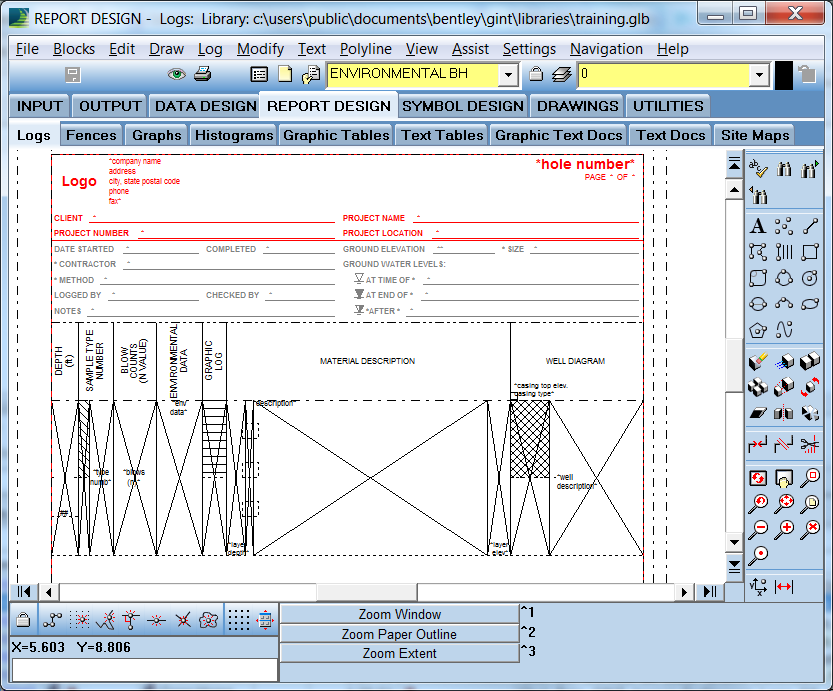Toggle perpendicular snap mode
833x691 pixels.
tap(131, 620)
